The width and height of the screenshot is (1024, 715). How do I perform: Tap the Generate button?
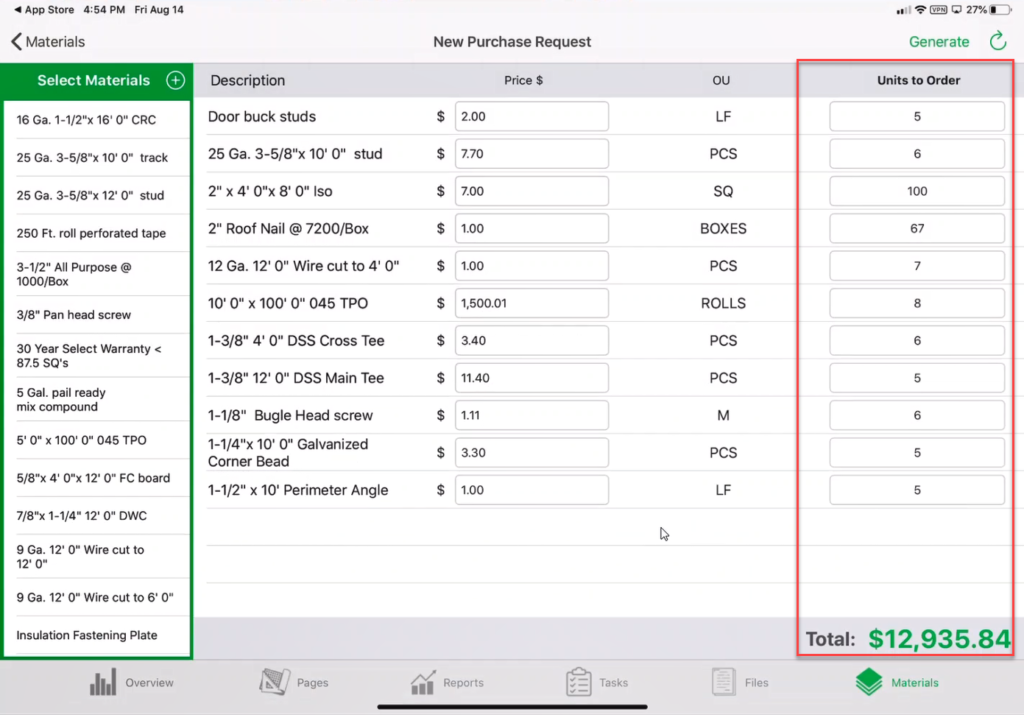tap(939, 41)
